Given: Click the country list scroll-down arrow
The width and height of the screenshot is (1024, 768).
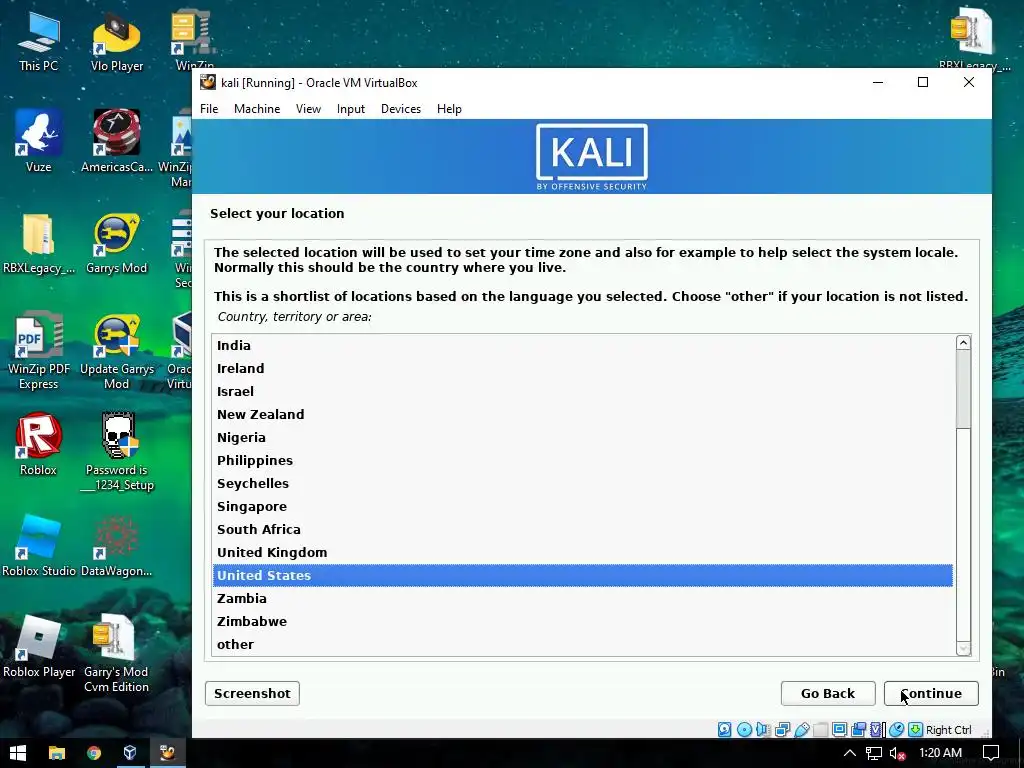Looking at the screenshot, I should click(963, 648).
